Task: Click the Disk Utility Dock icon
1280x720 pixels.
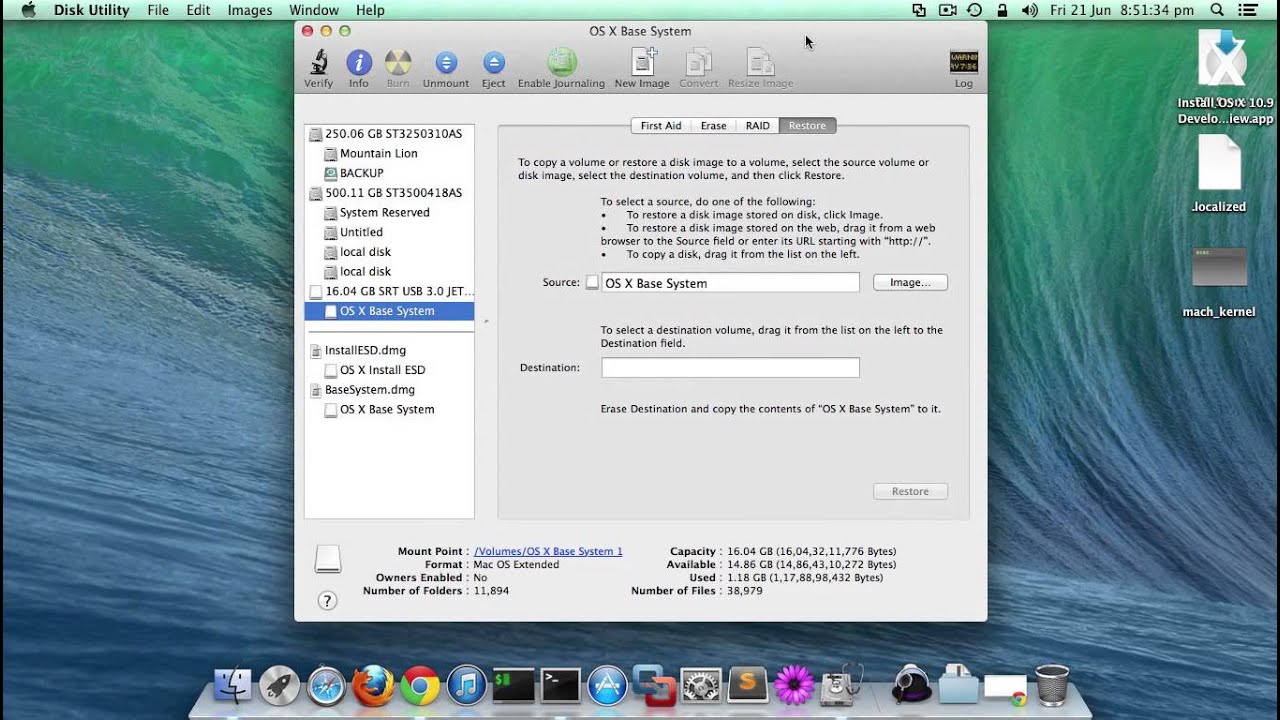Action: pyautogui.click(x=842, y=685)
